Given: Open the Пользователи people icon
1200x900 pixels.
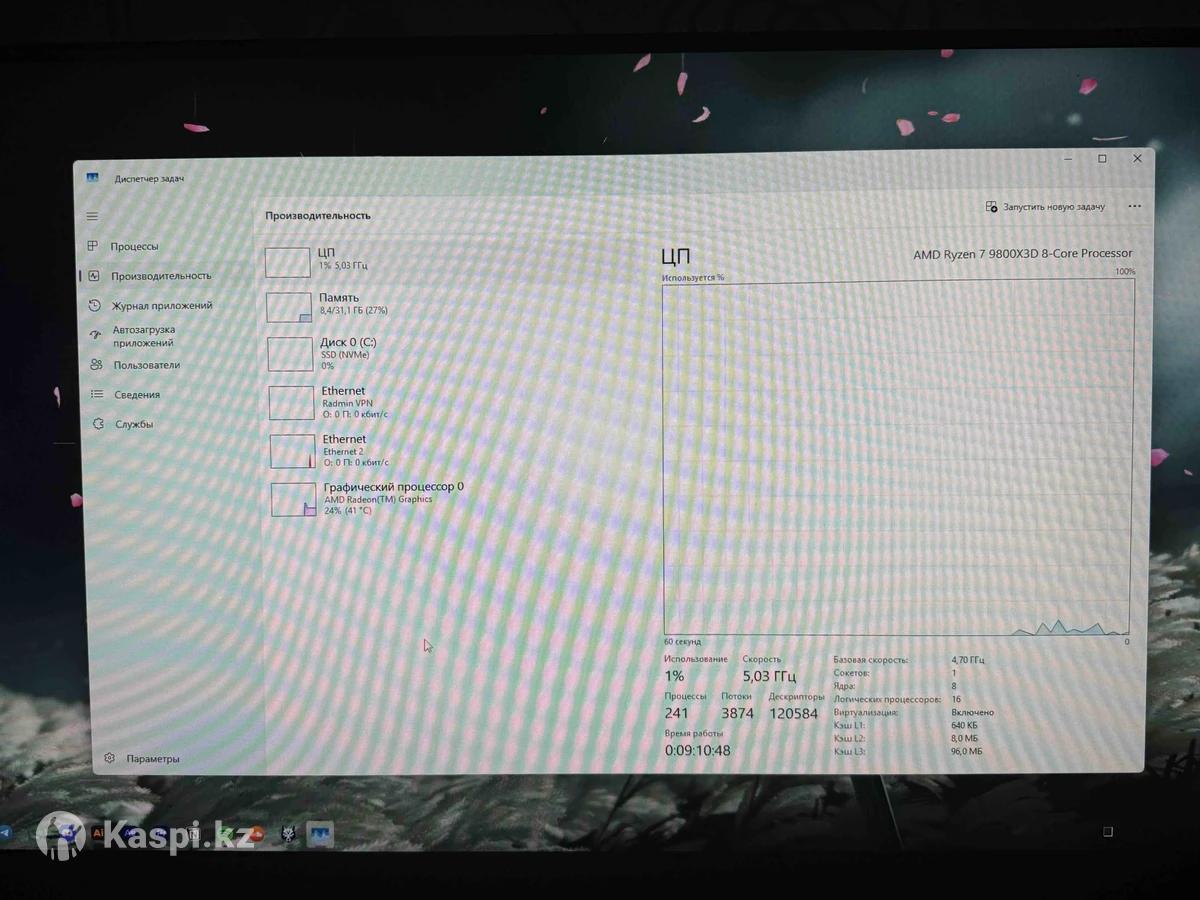Looking at the screenshot, I should tap(96, 365).
